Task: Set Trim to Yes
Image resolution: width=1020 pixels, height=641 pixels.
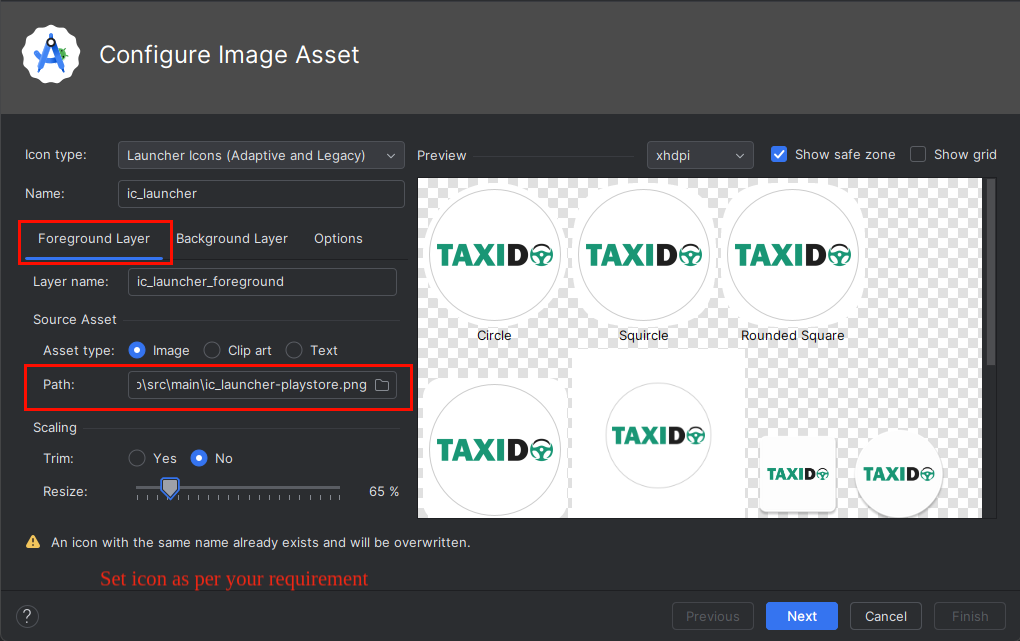Action: (x=137, y=458)
